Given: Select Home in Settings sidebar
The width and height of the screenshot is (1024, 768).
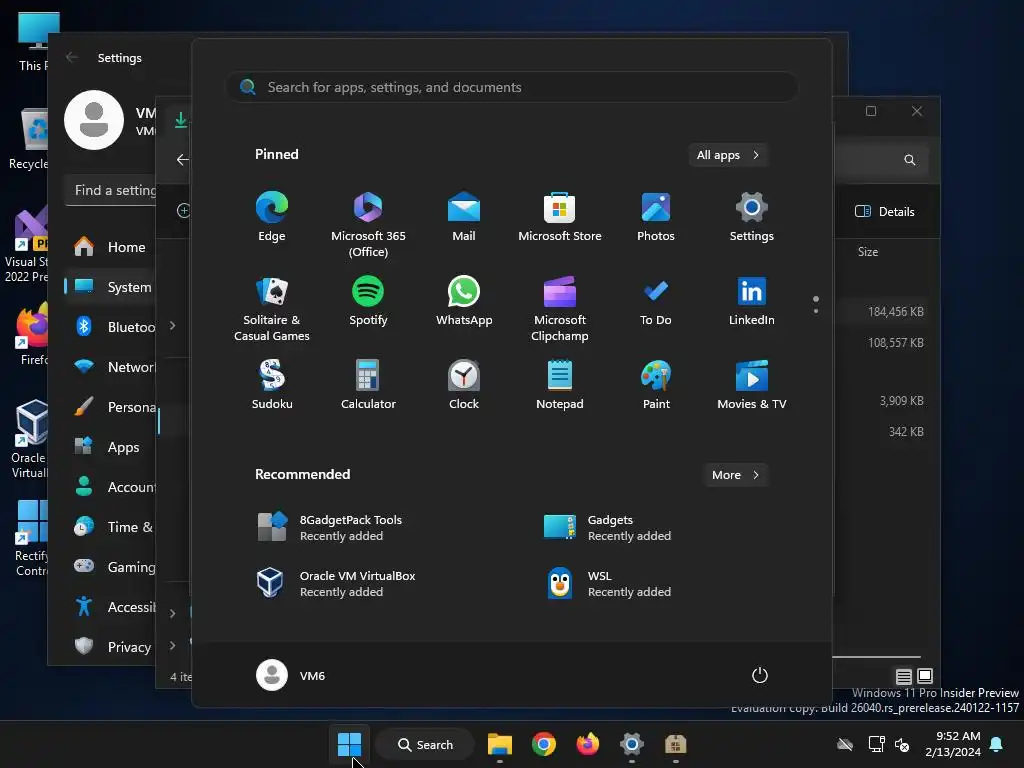Looking at the screenshot, I should 110,247.
